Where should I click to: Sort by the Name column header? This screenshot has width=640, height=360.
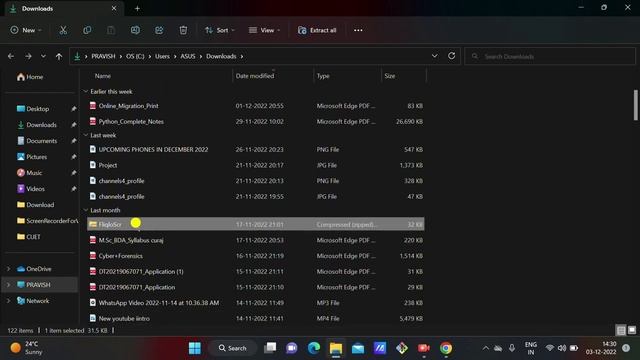[x=103, y=76]
